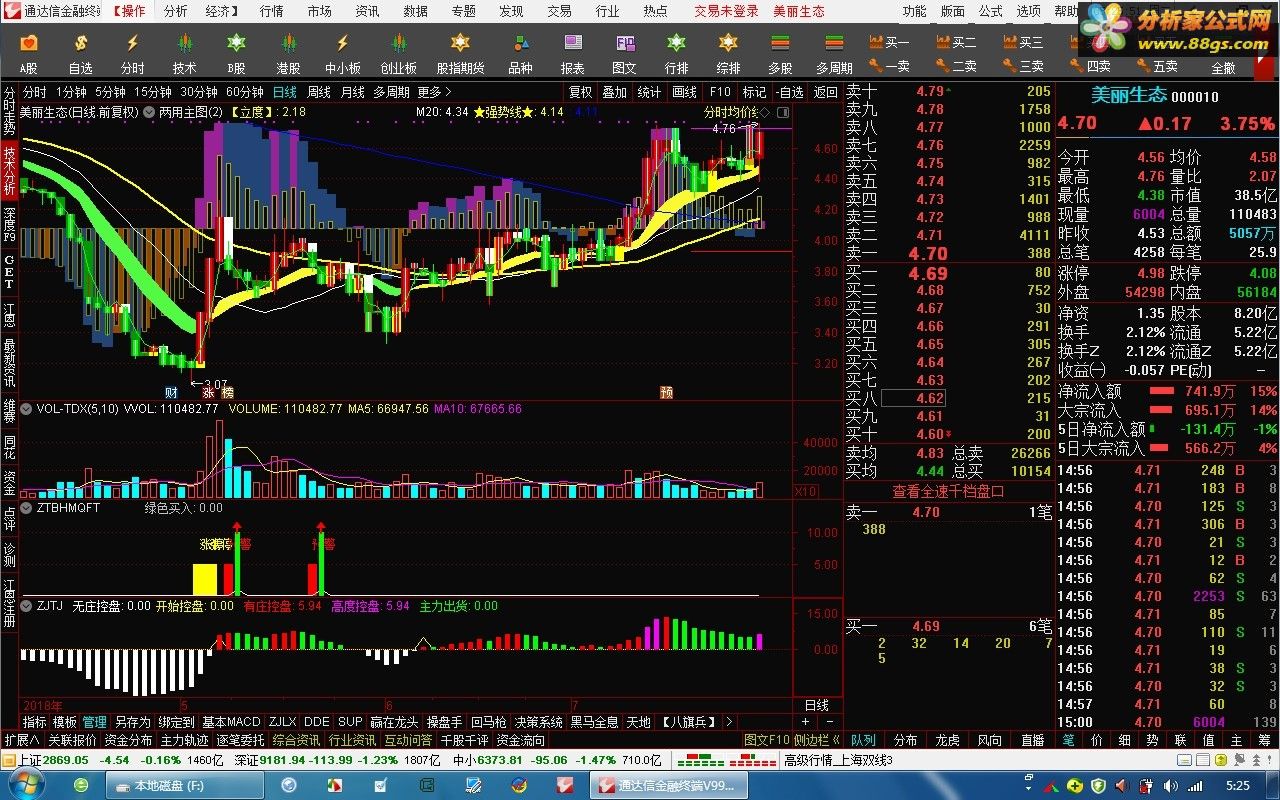This screenshot has height=800, width=1280.
Task: Click the 图文F10 button
Action: pyautogui.click(x=767, y=740)
